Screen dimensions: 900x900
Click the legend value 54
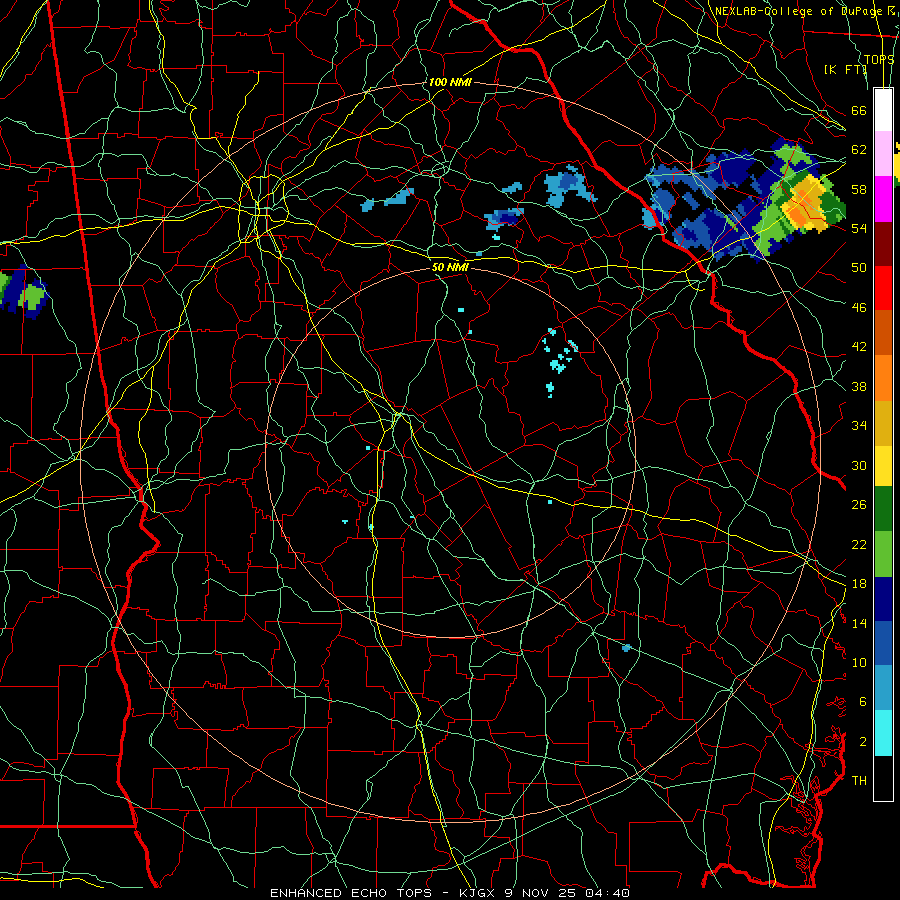pyautogui.click(x=859, y=228)
